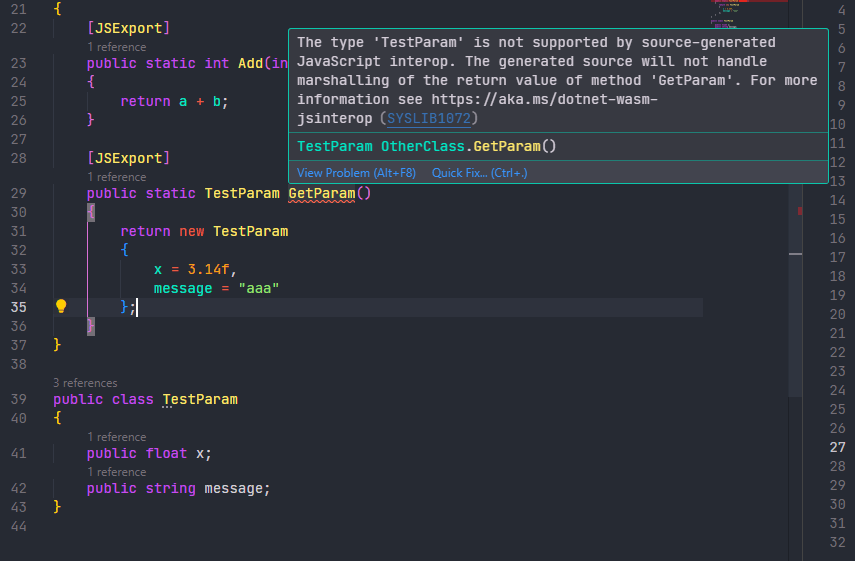The image size is (855, 561).
Task: Click 'return a + b;' statement
Action: click(x=174, y=101)
